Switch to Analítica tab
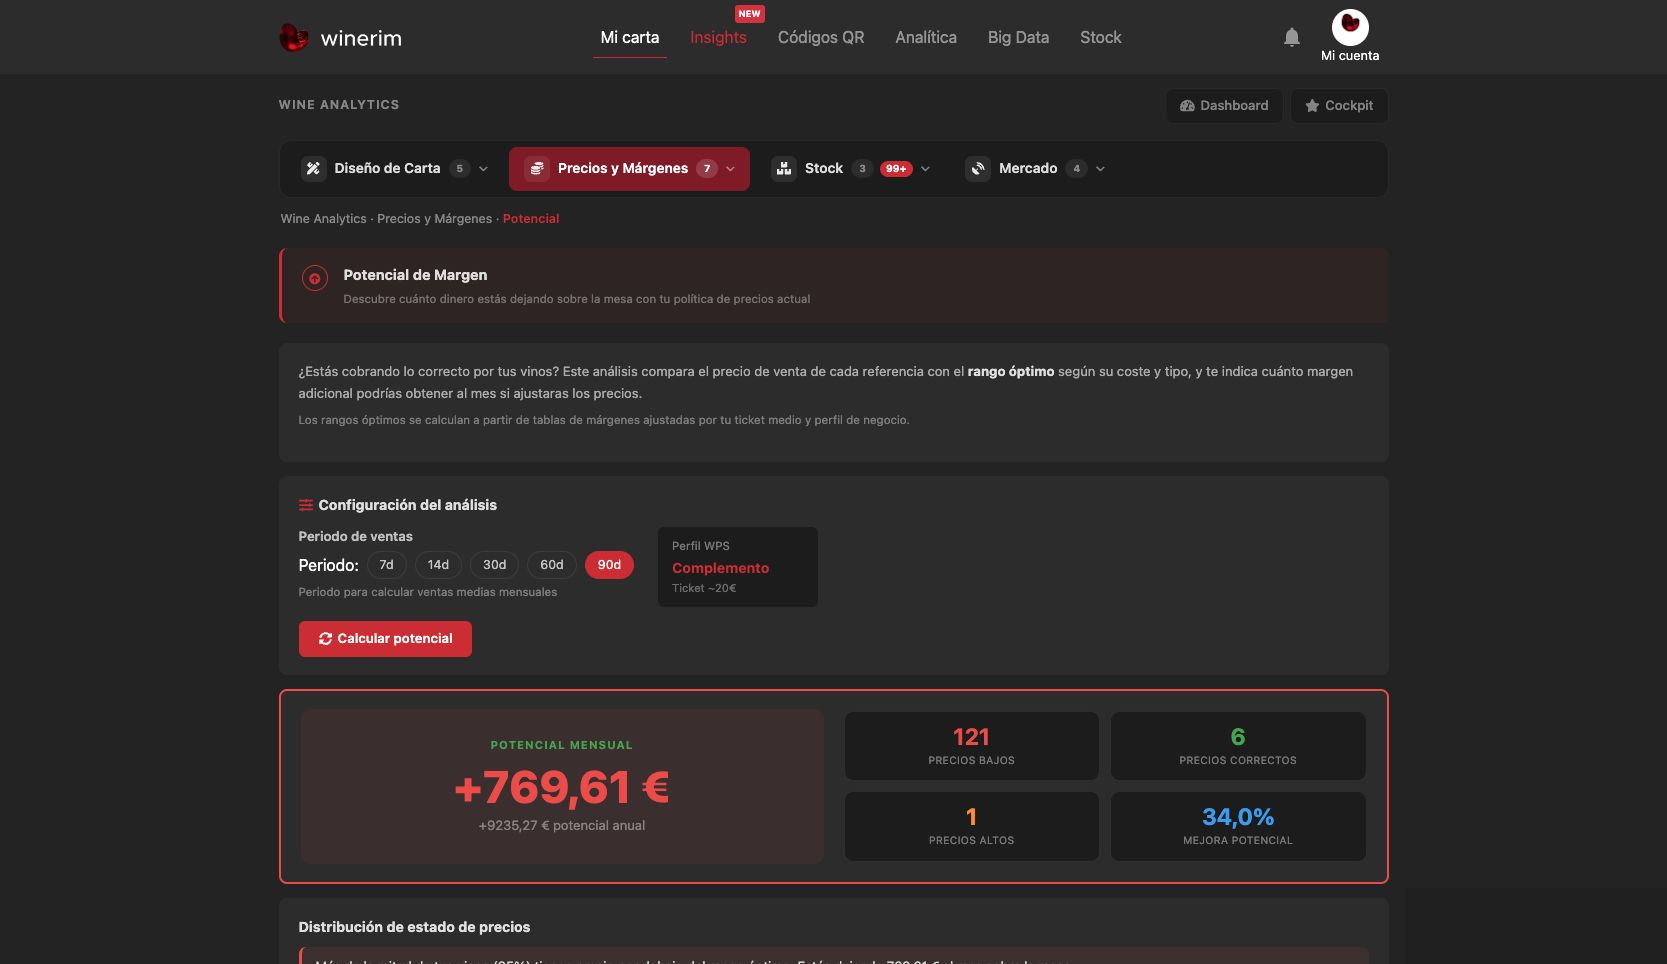 click(926, 37)
